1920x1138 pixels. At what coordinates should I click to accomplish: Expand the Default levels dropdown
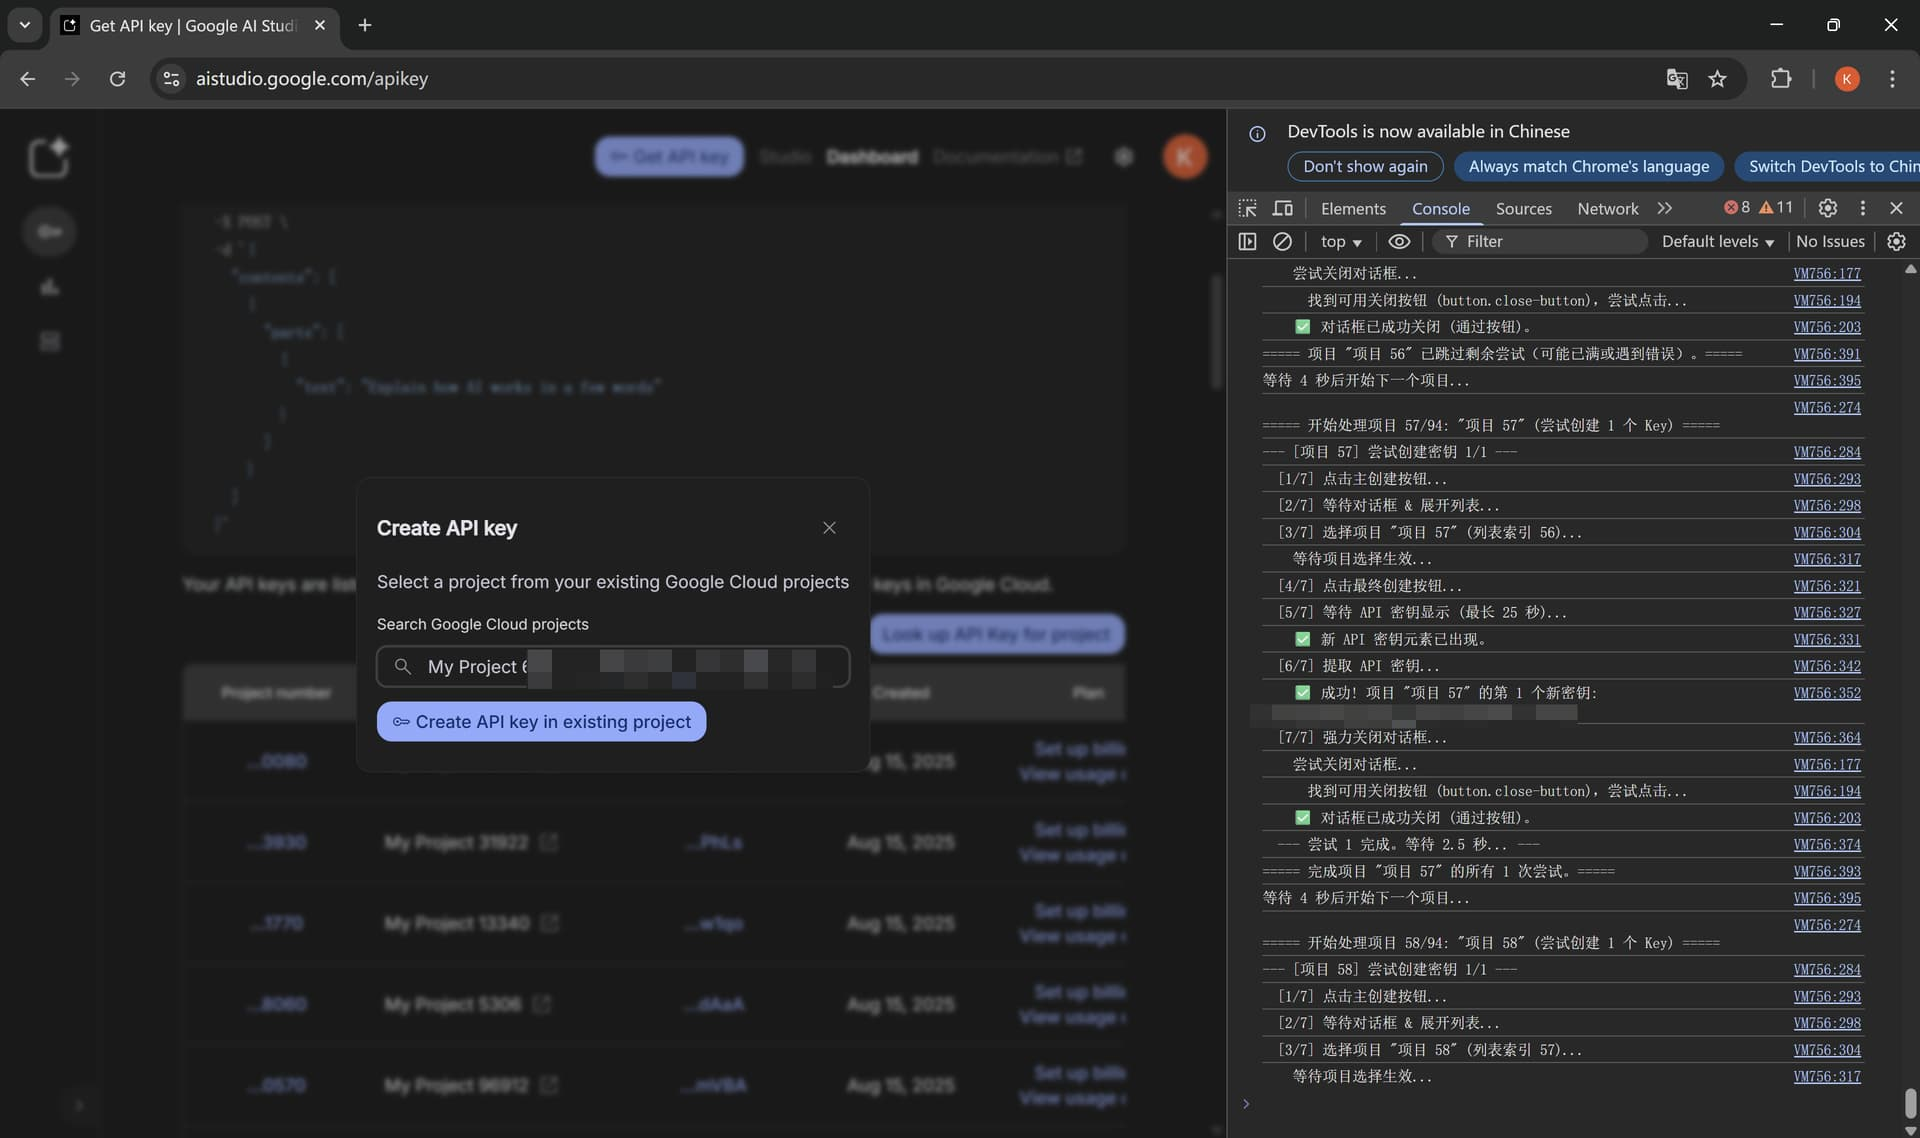point(1717,241)
